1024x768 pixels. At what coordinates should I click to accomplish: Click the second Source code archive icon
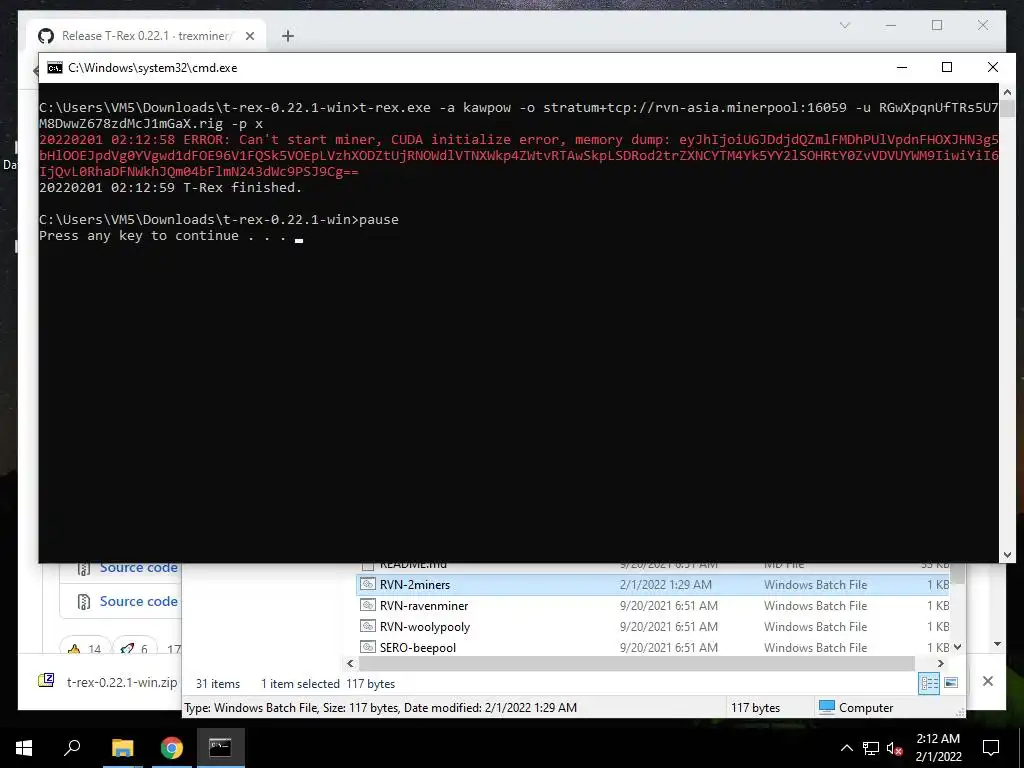84,601
